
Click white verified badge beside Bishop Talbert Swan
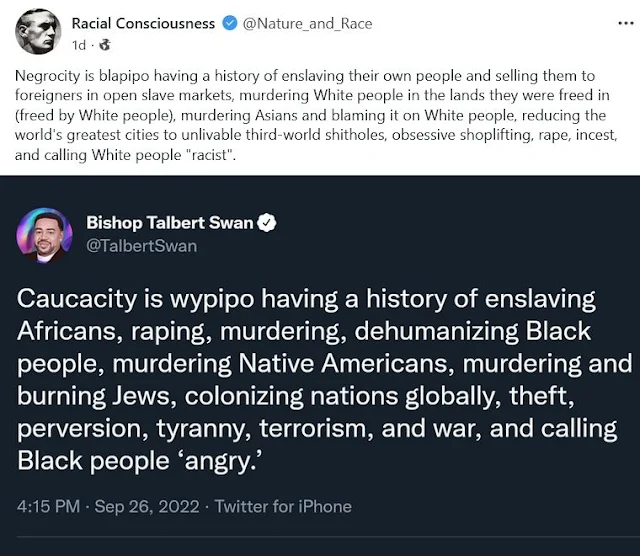coord(267,223)
